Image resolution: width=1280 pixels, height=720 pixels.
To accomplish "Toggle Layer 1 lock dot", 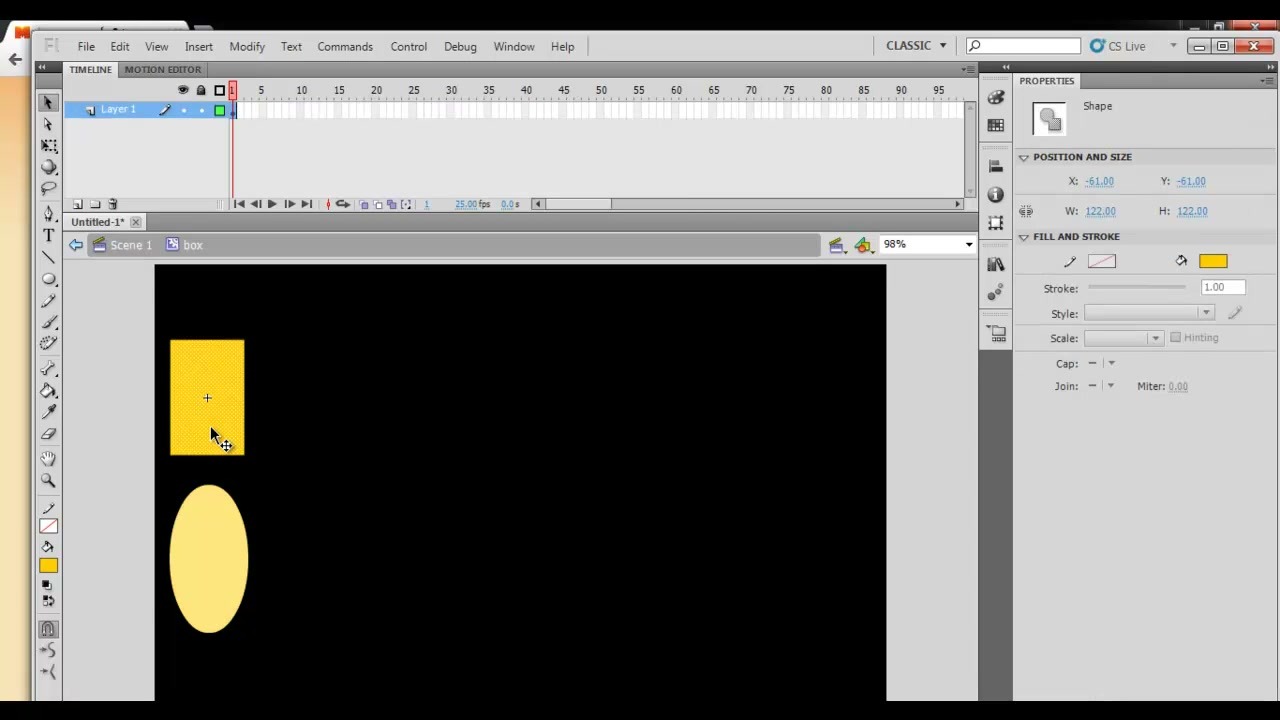I will [x=201, y=110].
